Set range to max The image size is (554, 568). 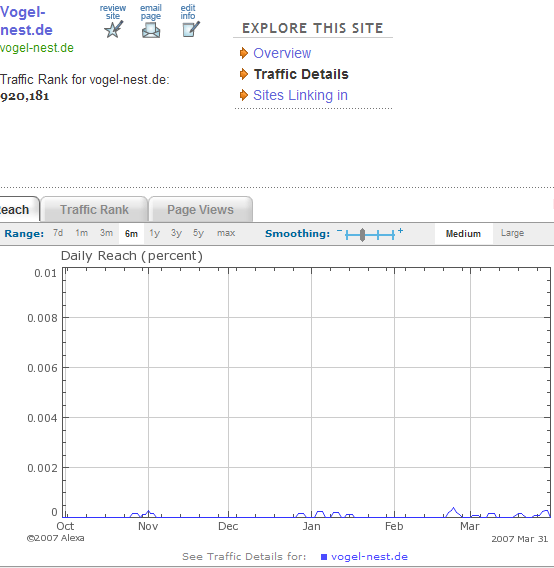pos(226,233)
